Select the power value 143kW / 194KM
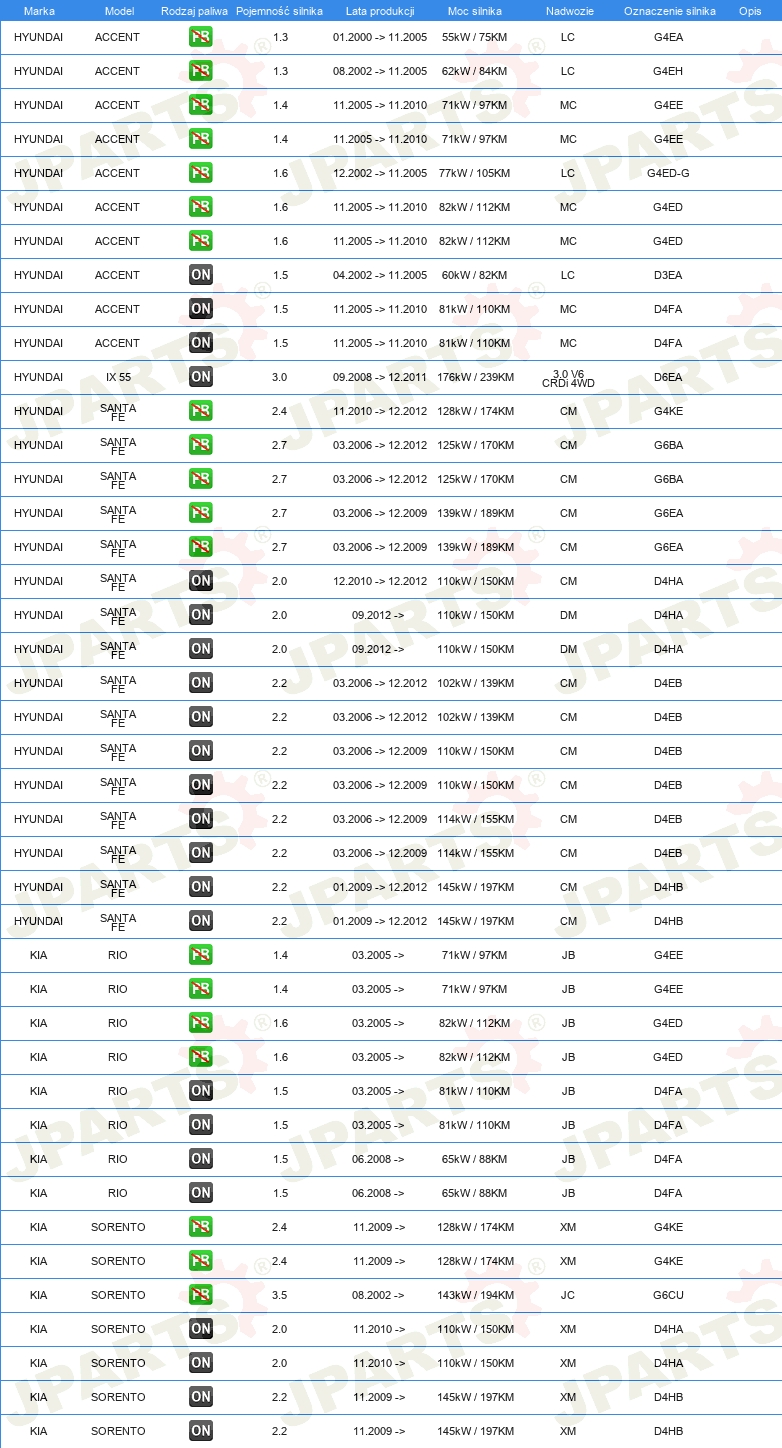This screenshot has height=1448, width=782. click(x=475, y=1295)
